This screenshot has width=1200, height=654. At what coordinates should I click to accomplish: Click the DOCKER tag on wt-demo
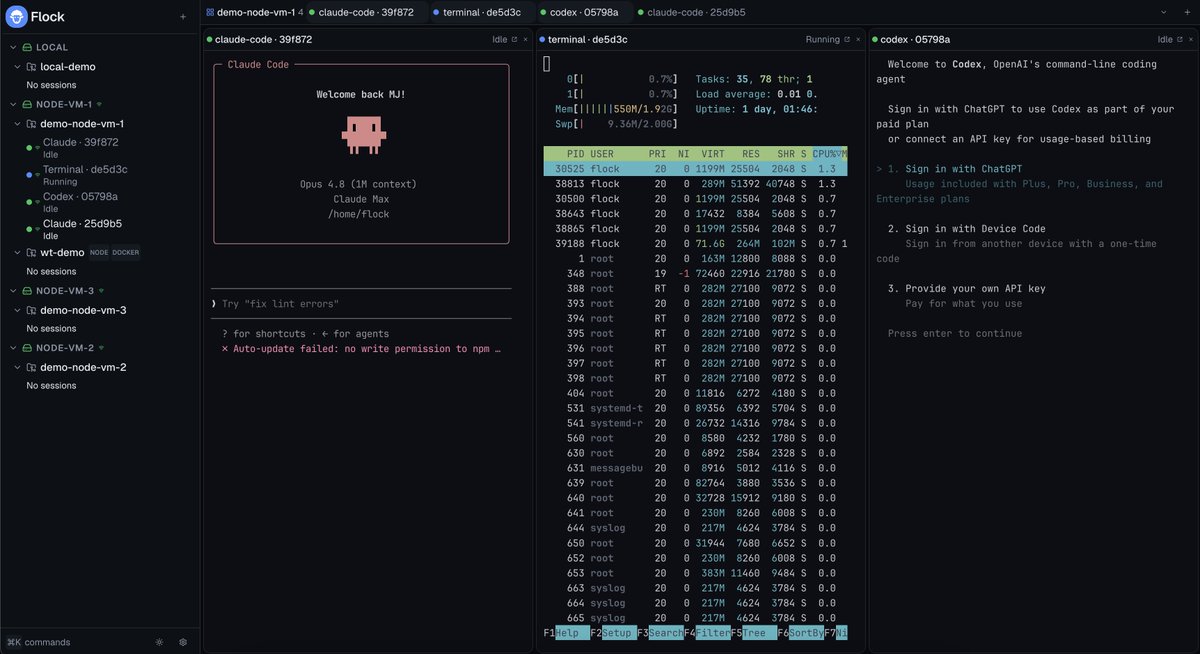click(126, 253)
